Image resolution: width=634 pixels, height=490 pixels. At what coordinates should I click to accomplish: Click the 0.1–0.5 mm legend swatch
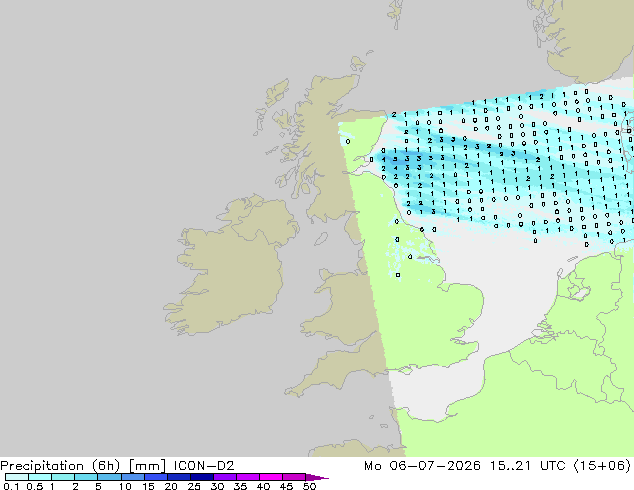tap(17, 477)
